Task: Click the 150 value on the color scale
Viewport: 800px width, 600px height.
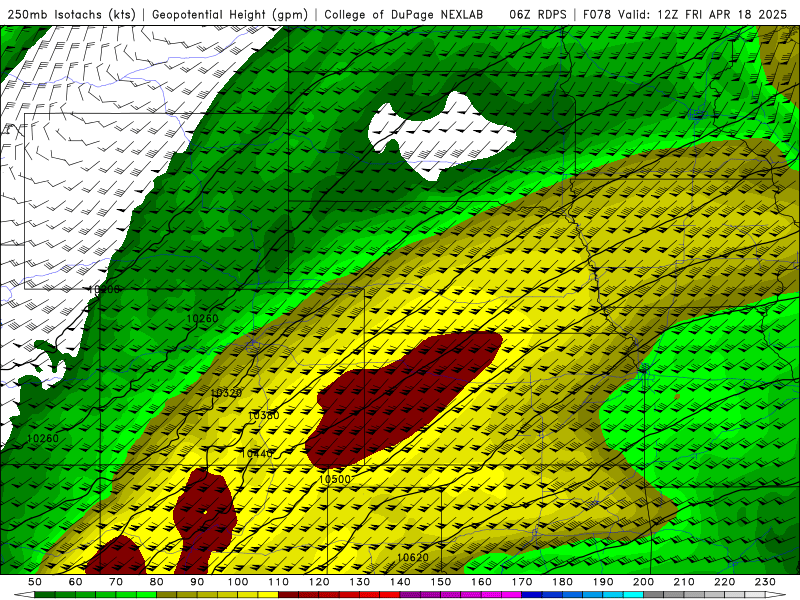Action: coord(441,582)
